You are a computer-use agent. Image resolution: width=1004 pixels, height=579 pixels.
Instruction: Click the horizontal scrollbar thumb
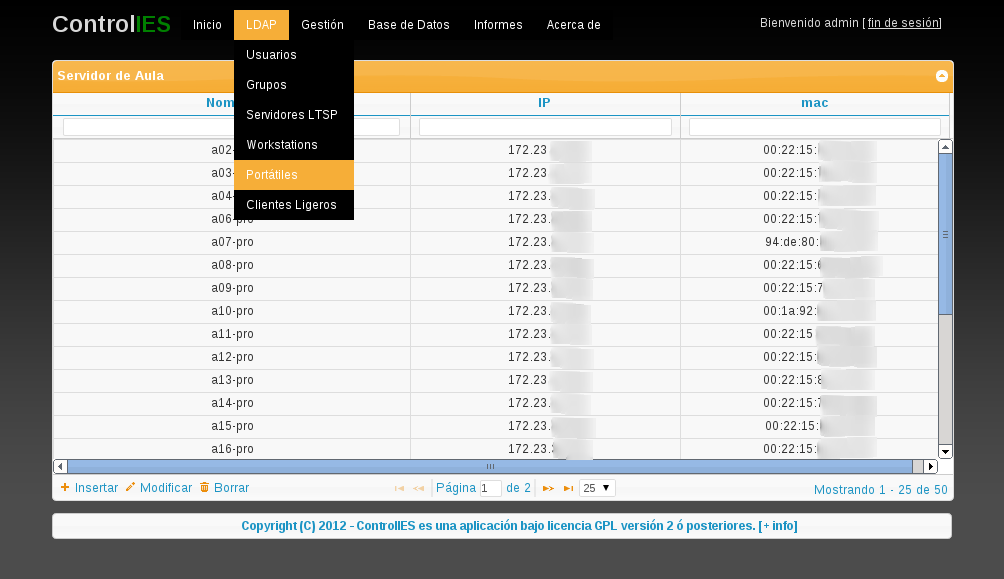pyautogui.click(x=490, y=466)
